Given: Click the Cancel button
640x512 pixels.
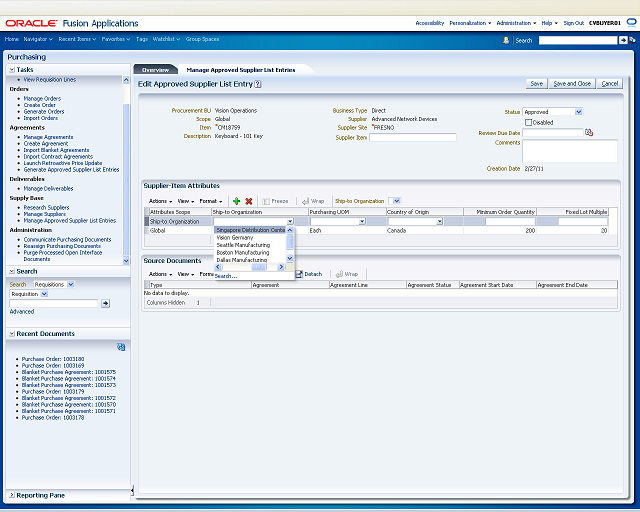Looking at the screenshot, I should coord(609,84).
